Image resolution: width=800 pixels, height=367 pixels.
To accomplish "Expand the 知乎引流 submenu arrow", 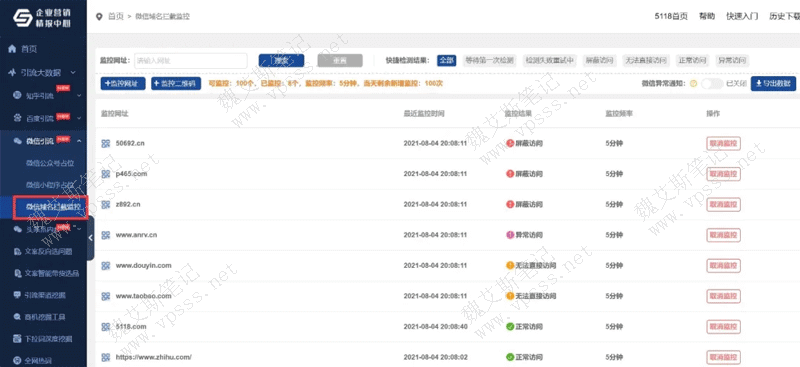I will (79, 96).
